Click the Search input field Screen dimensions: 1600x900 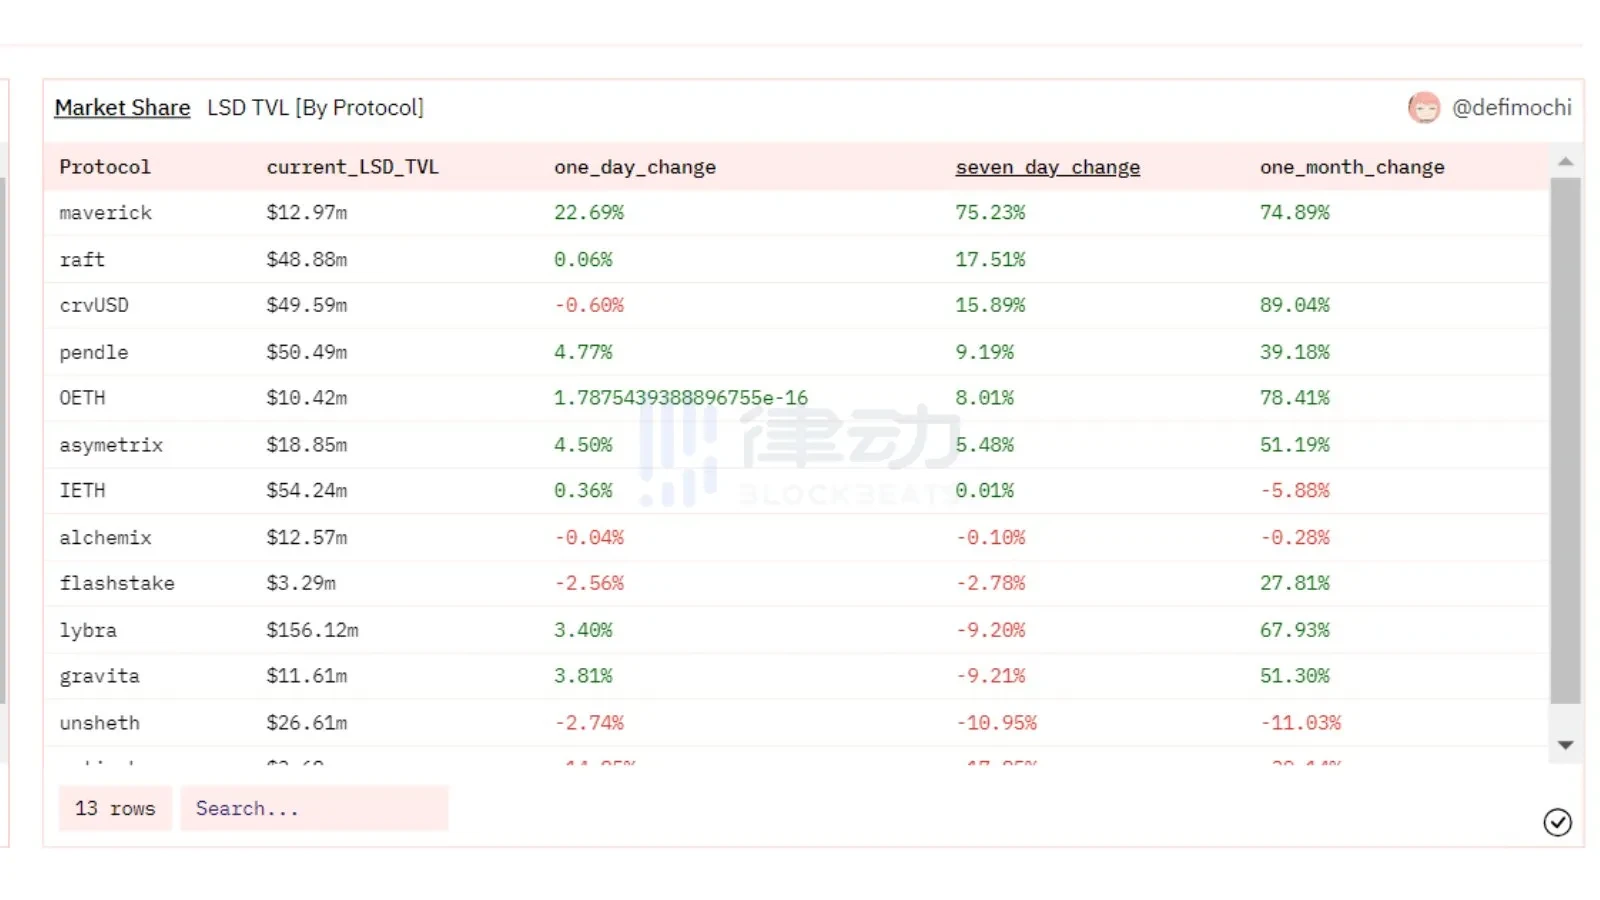314,808
